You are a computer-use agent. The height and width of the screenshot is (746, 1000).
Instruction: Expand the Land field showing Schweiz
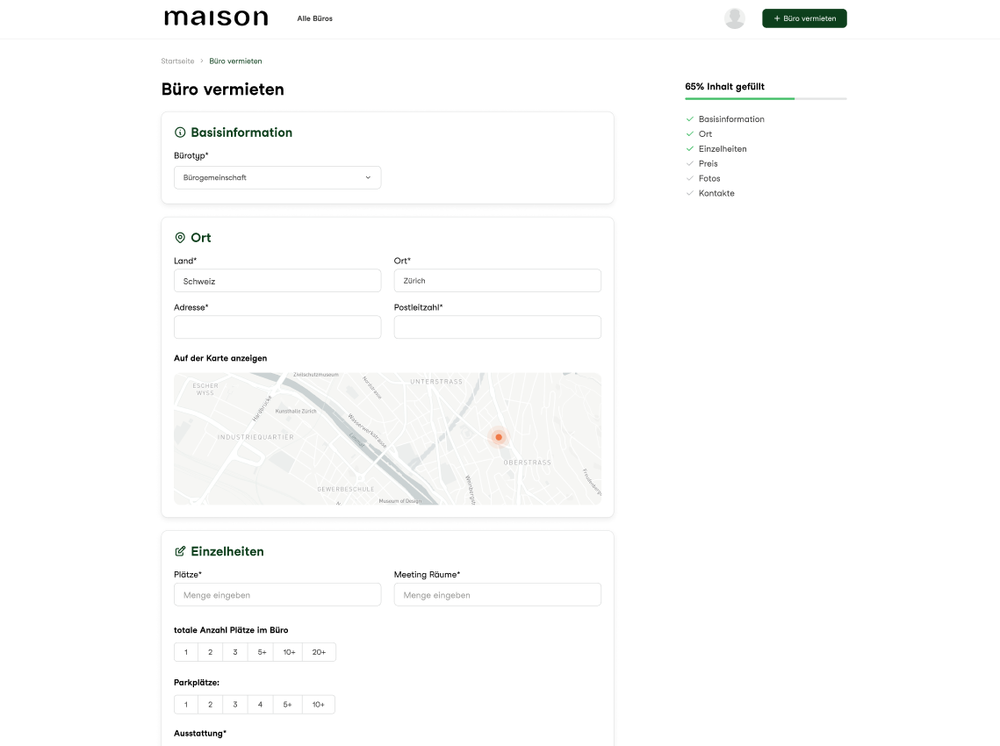point(277,281)
